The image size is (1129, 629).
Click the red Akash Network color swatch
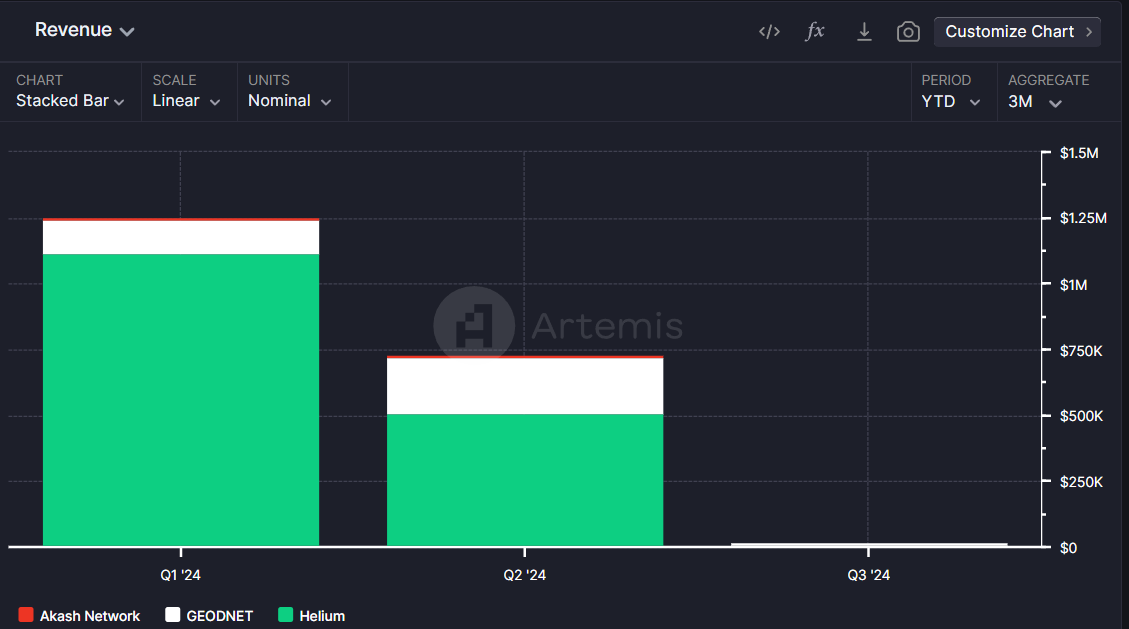[26, 615]
